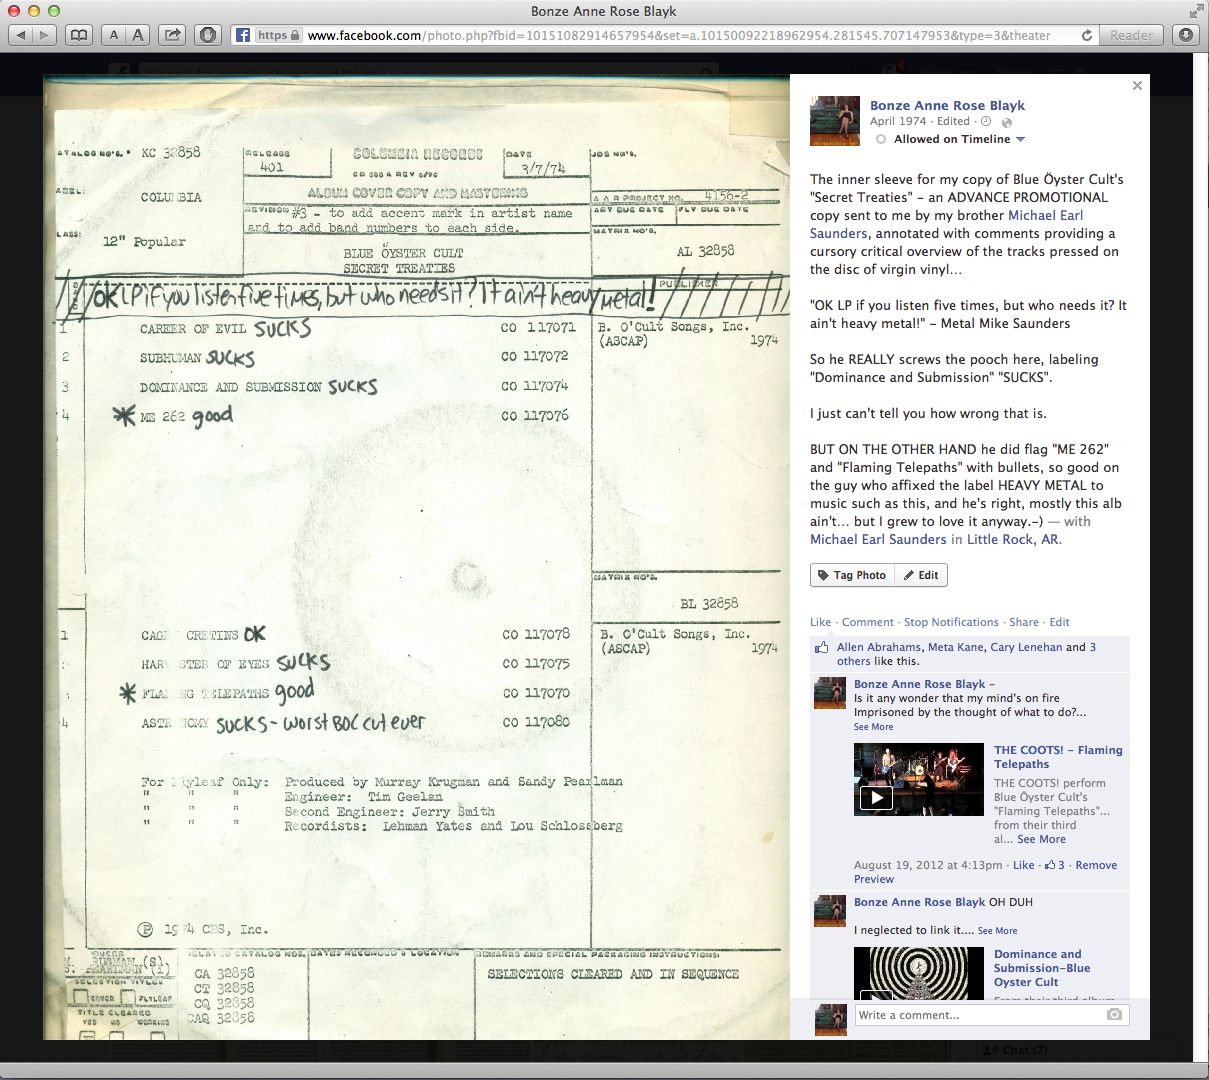
Task: Click the Facebook favicon in the address bar
Action: tap(243, 35)
